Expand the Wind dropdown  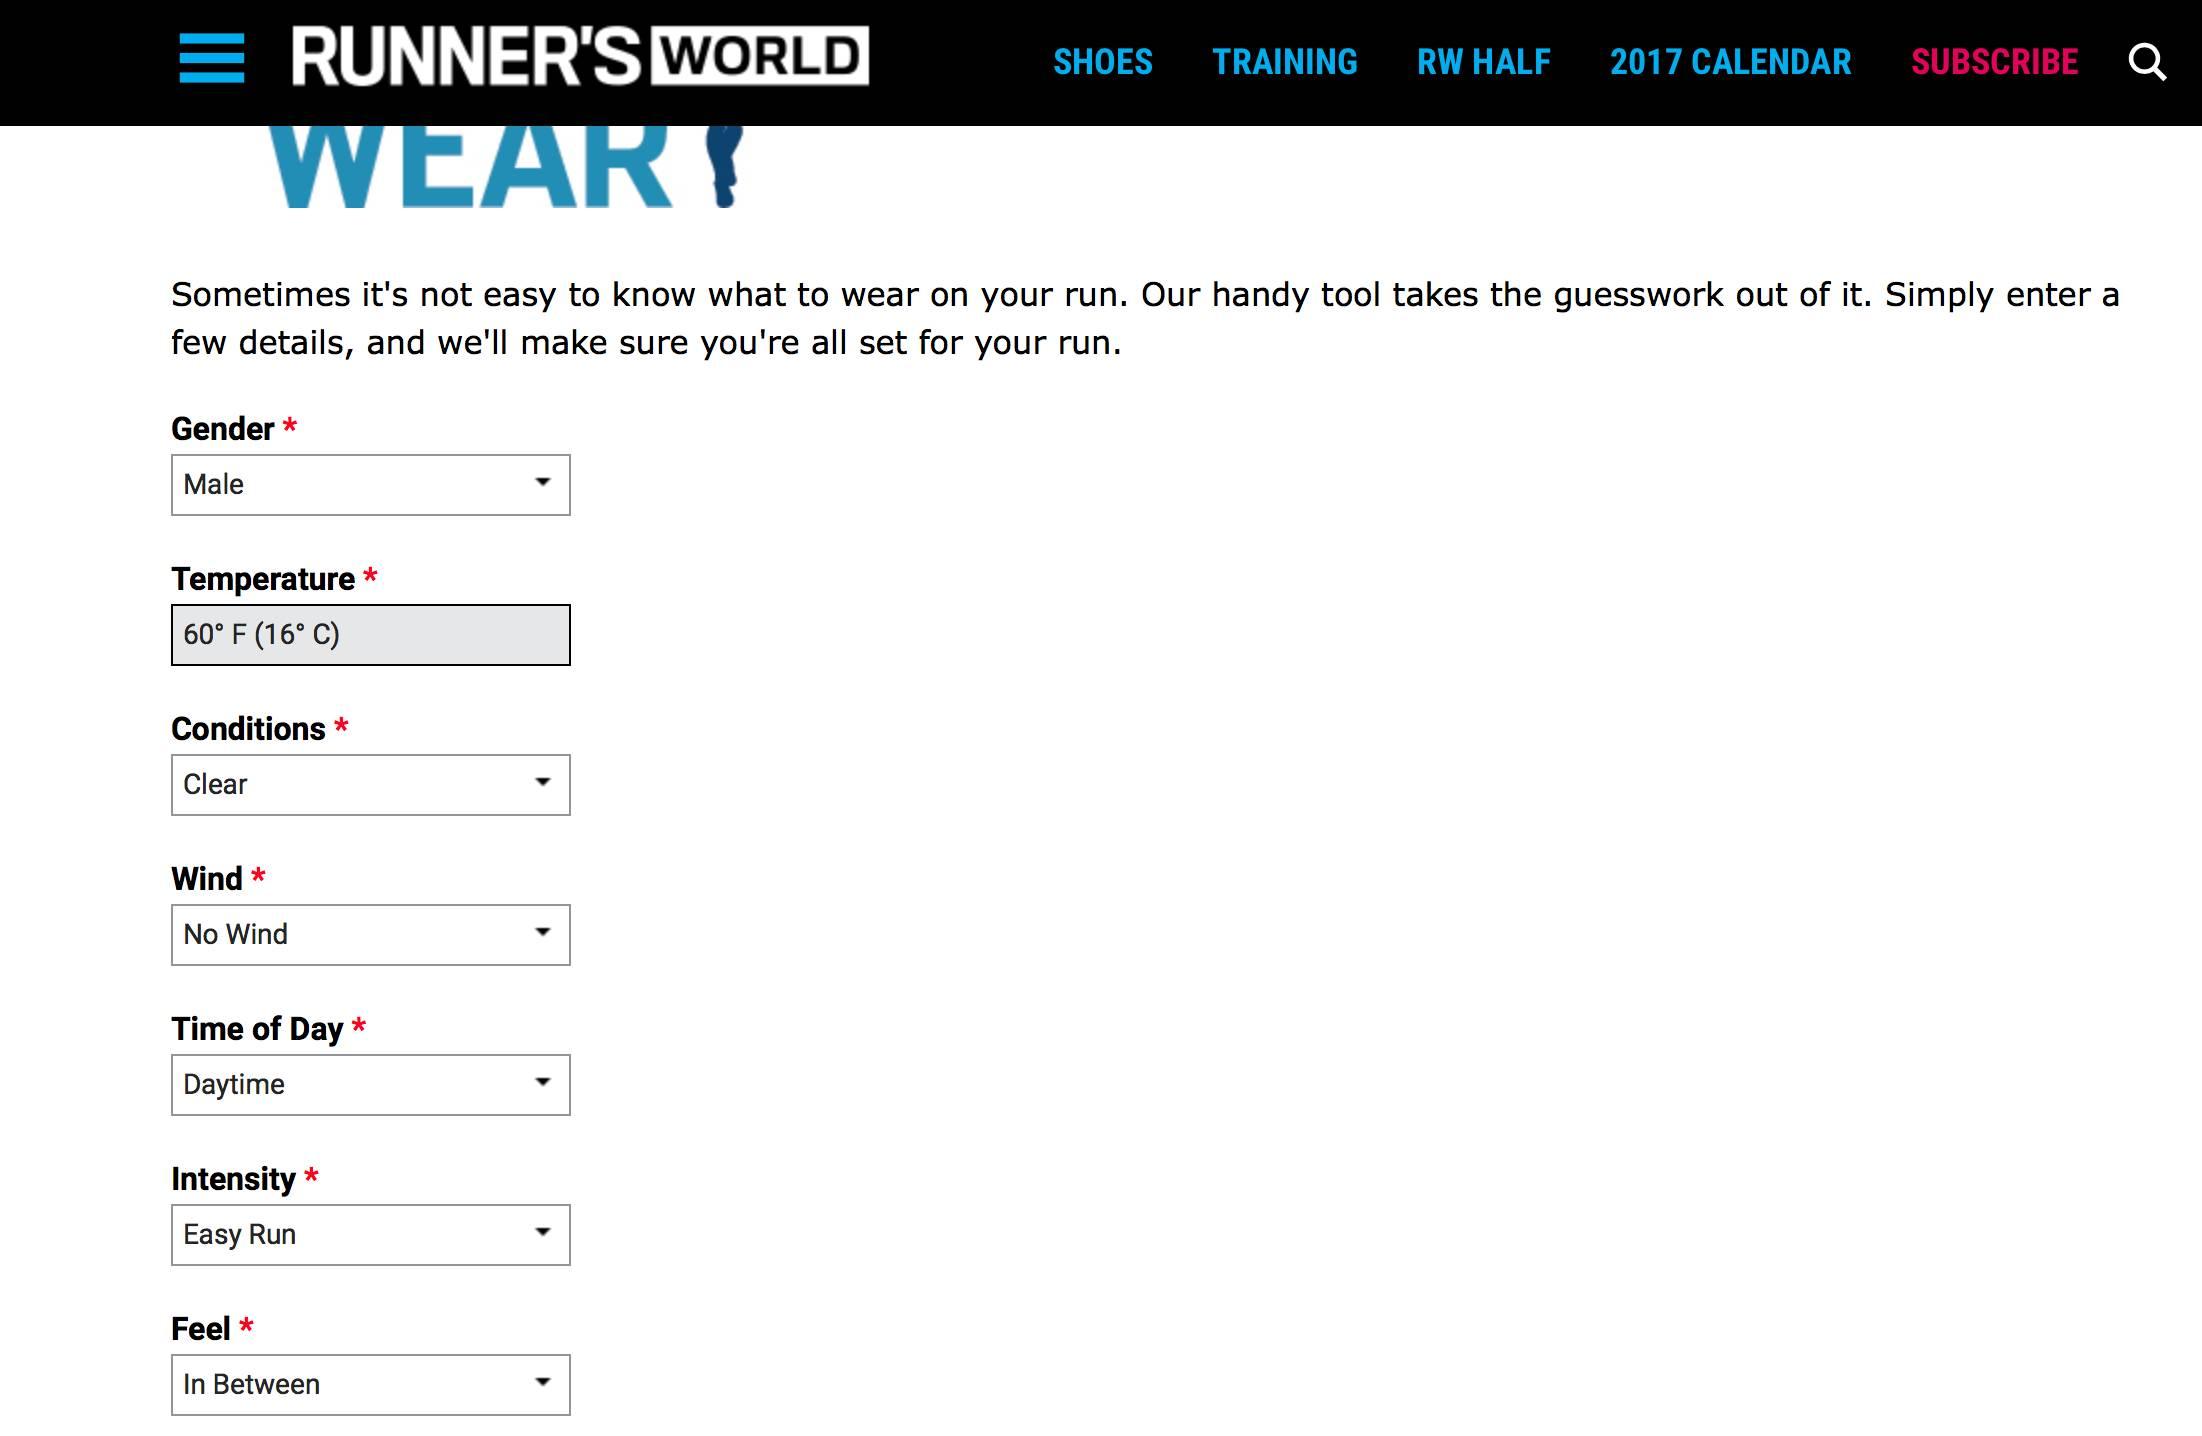pyautogui.click(x=542, y=934)
